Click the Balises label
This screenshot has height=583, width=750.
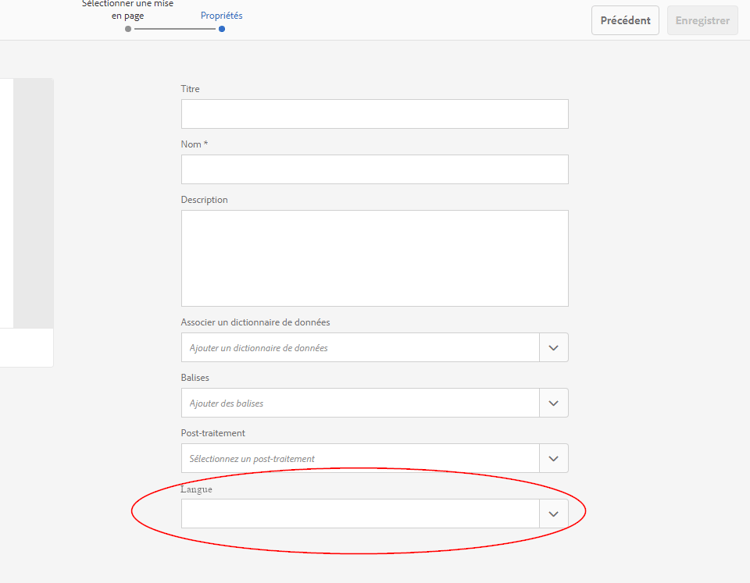[x=195, y=378]
